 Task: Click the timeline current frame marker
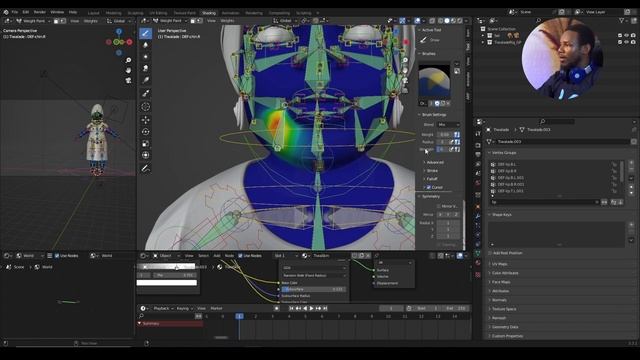coord(240,316)
